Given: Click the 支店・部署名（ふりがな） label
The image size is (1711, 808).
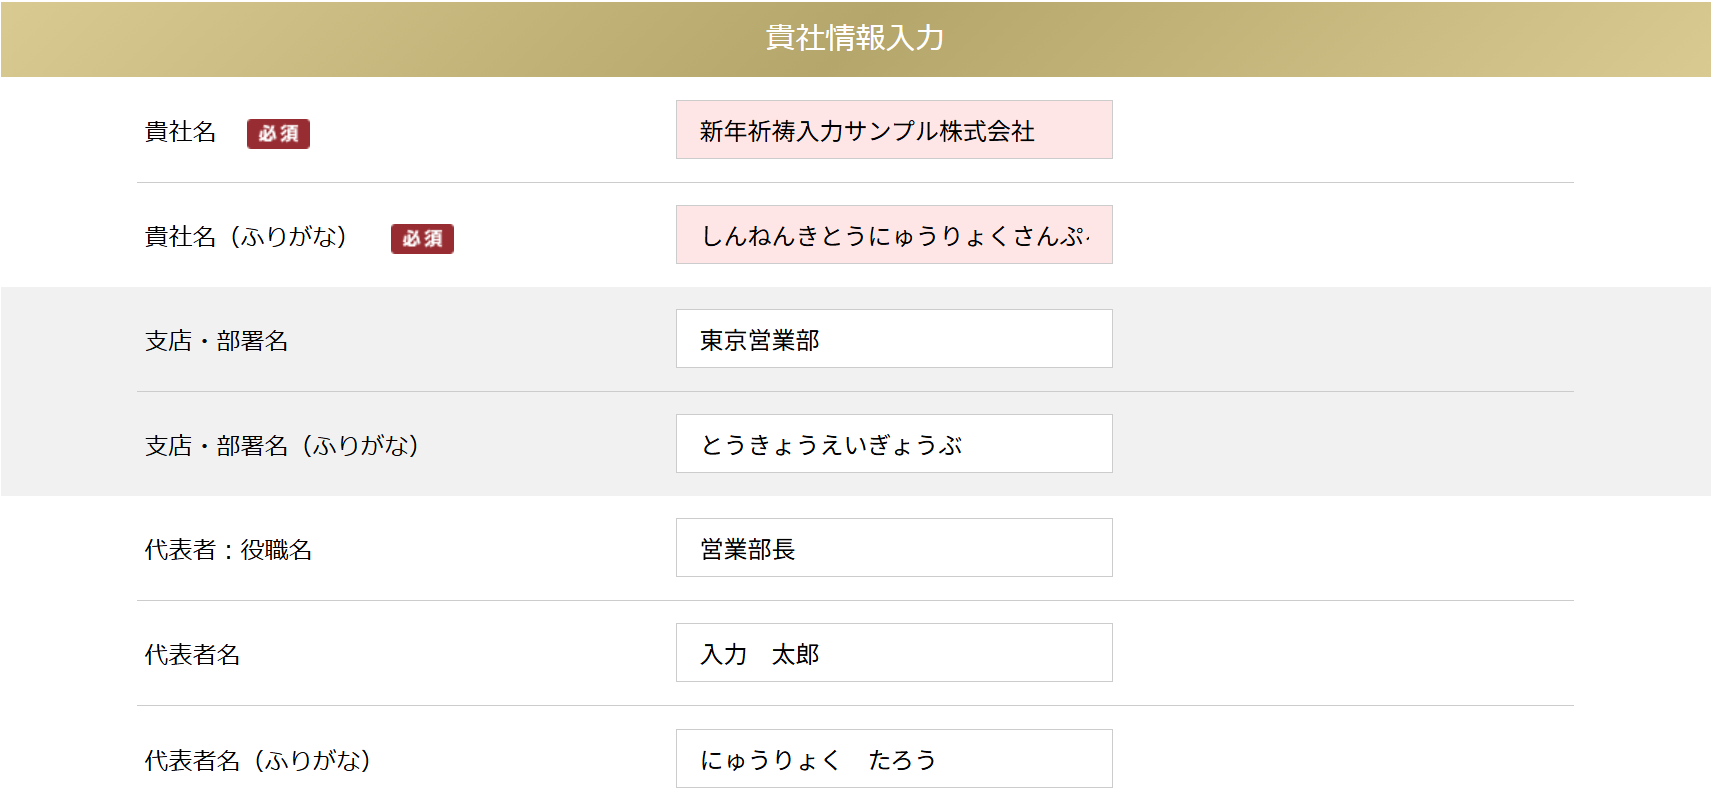Looking at the screenshot, I should coord(282,446).
